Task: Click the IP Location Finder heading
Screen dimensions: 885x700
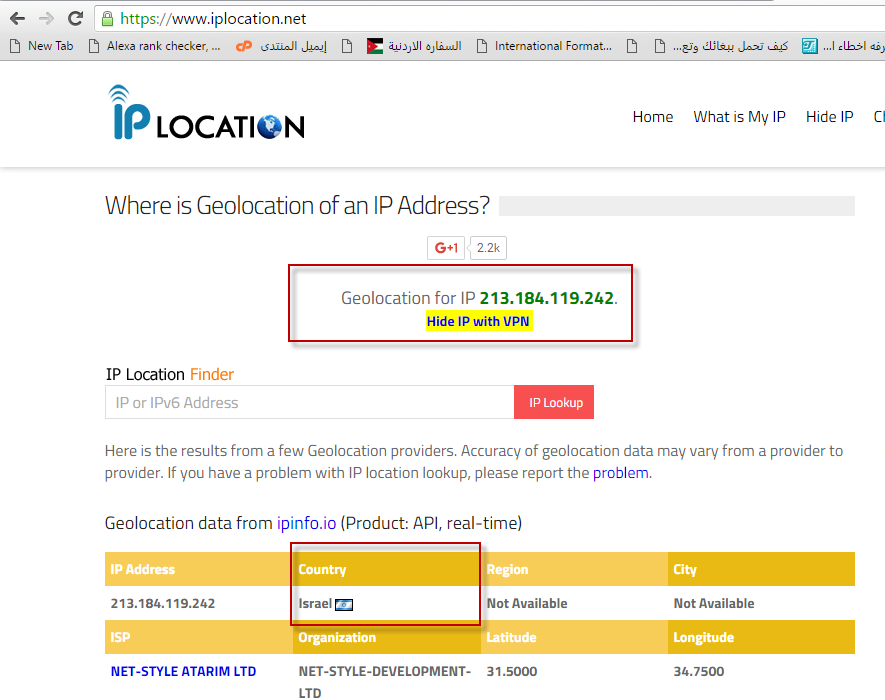Action: coord(169,374)
